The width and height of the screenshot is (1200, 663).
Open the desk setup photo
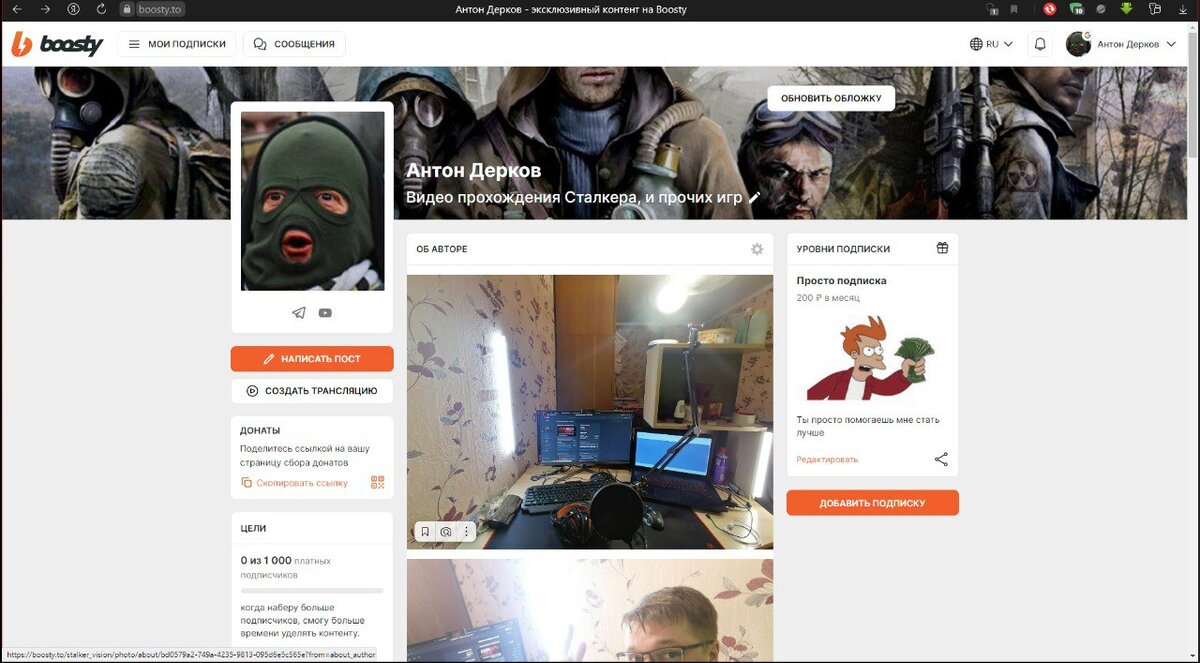pyautogui.click(x=590, y=412)
